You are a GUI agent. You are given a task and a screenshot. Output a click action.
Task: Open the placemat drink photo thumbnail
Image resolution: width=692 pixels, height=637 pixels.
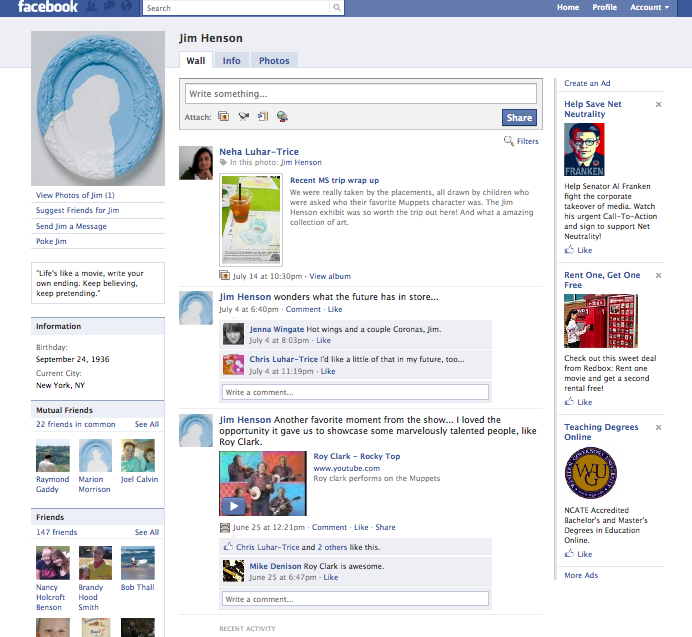point(251,219)
